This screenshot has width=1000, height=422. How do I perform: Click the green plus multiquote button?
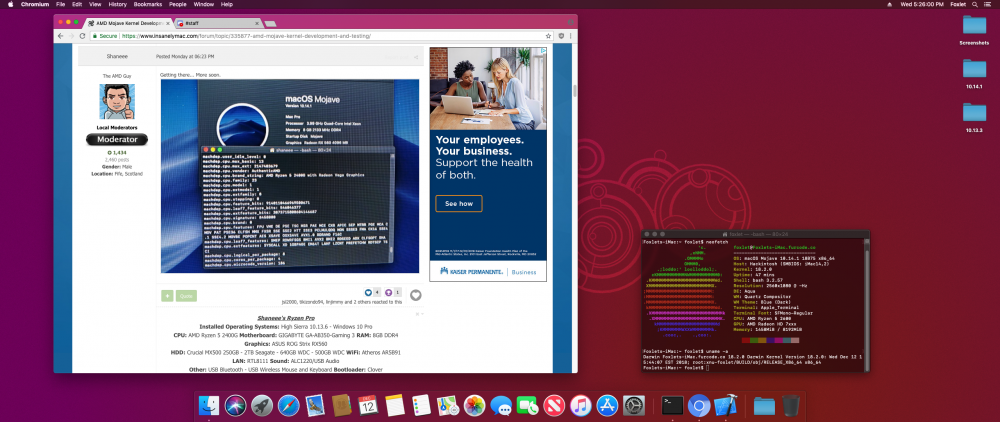166,296
